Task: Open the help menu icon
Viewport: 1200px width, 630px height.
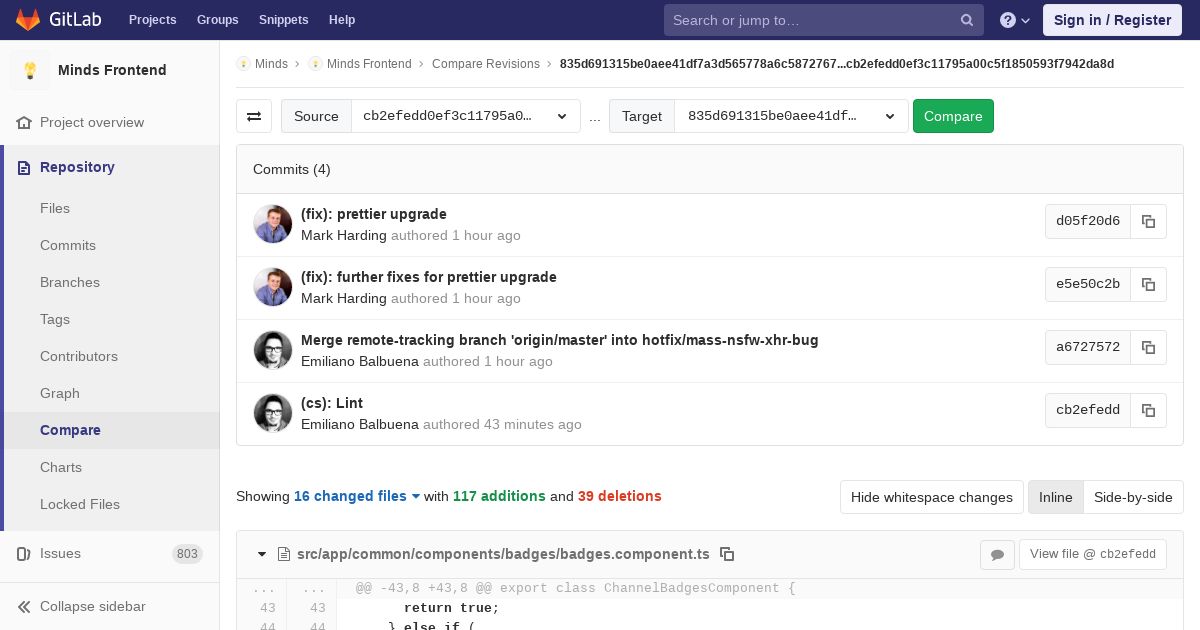Action: pos(1015,20)
